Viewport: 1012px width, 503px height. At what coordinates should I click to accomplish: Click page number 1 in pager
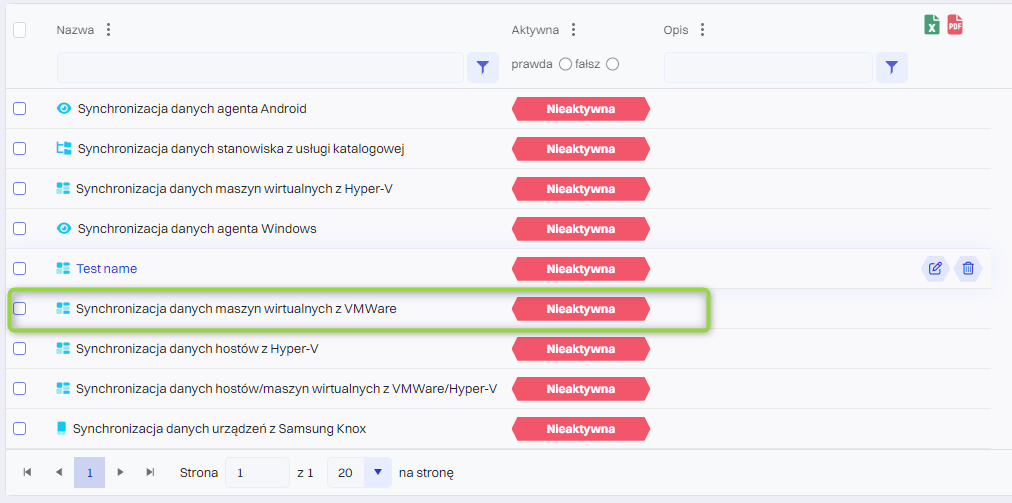(89, 472)
